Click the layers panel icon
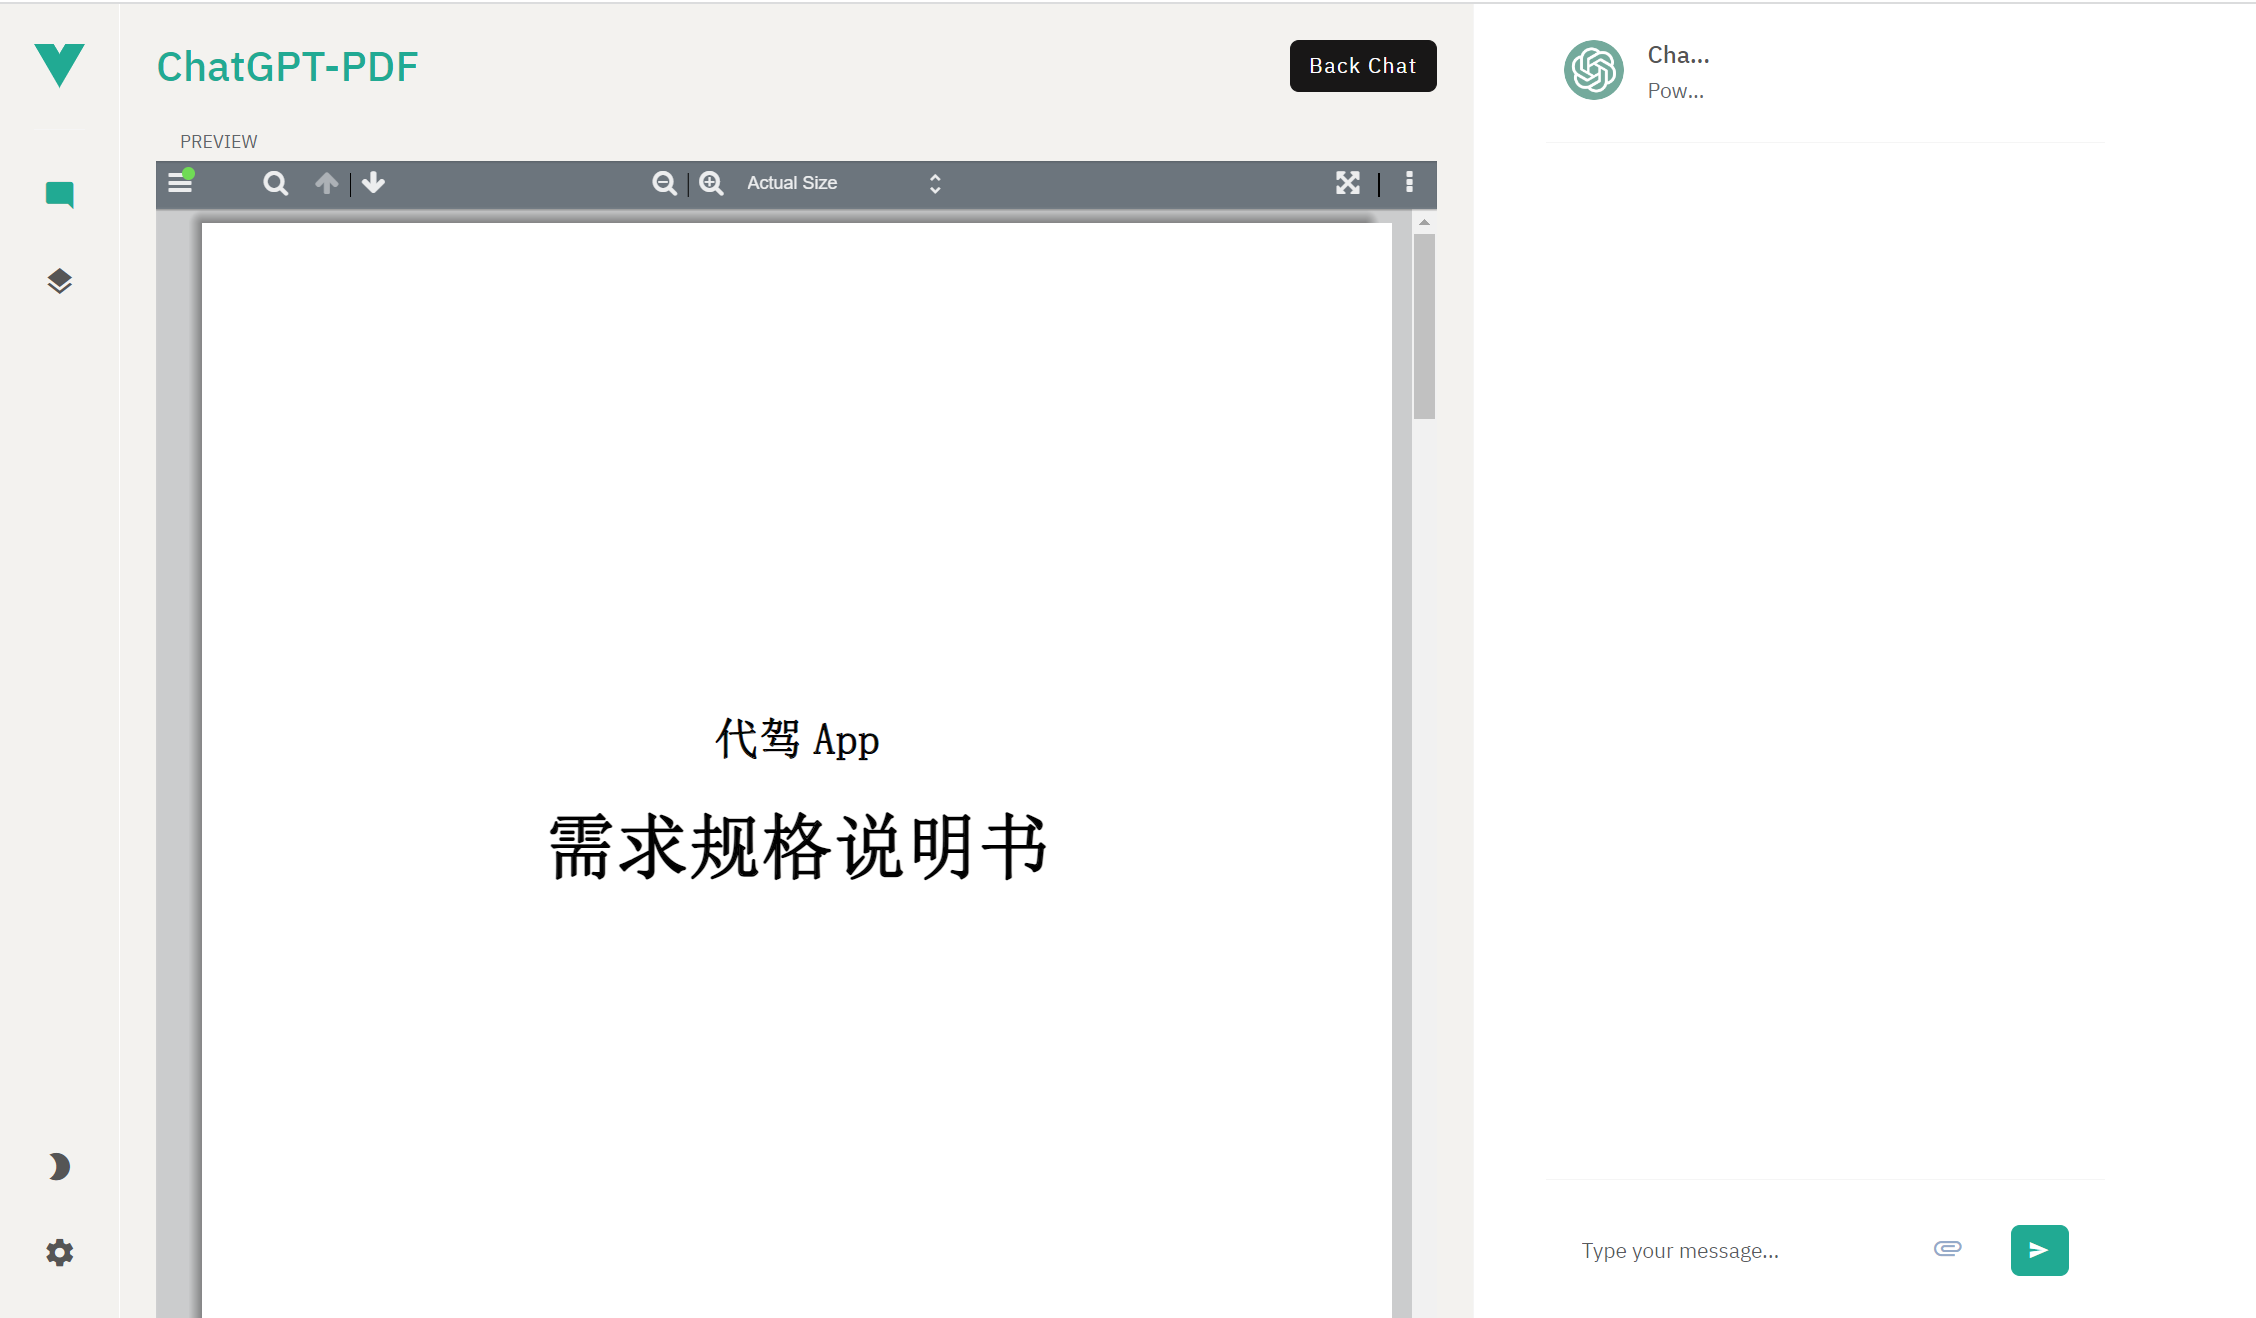The height and width of the screenshot is (1318, 2256). coord(60,281)
